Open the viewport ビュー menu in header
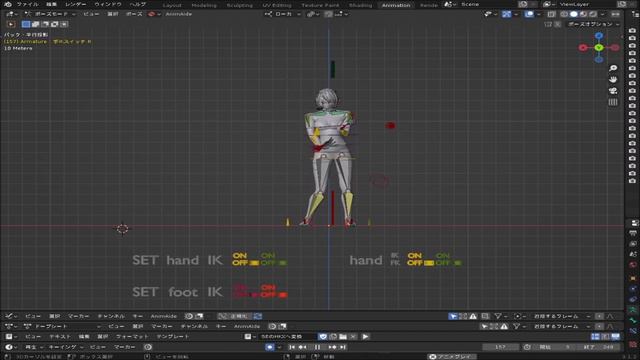Screen dimensions: 640x360 [91, 14]
